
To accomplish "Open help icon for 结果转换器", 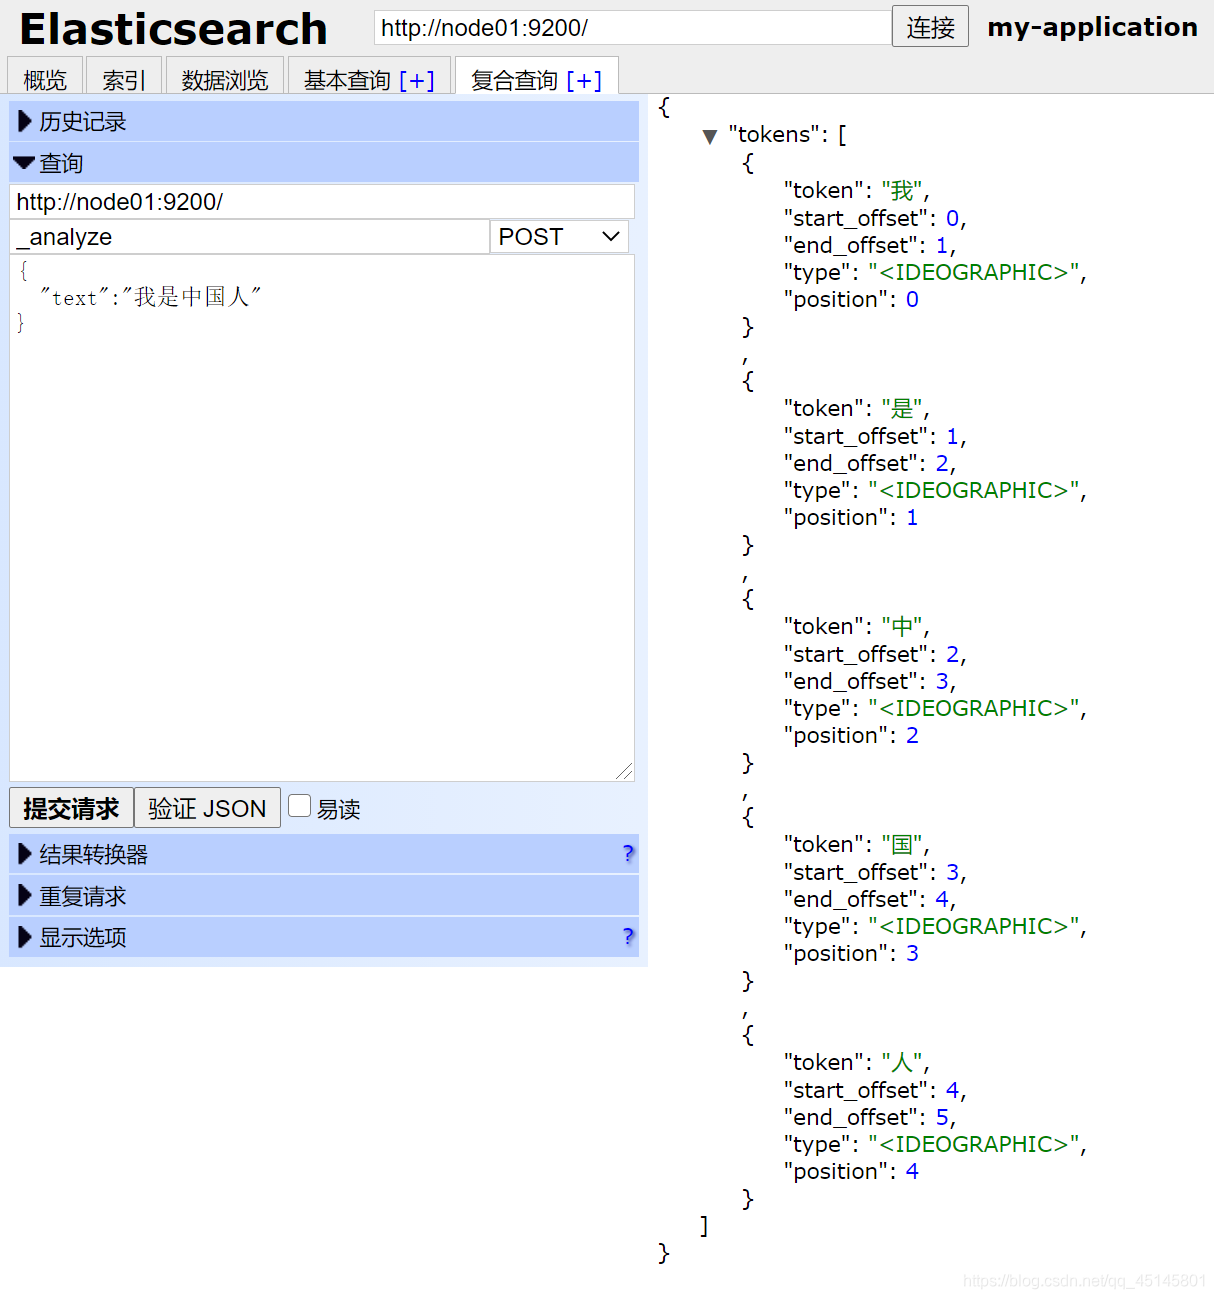I will click(x=628, y=853).
